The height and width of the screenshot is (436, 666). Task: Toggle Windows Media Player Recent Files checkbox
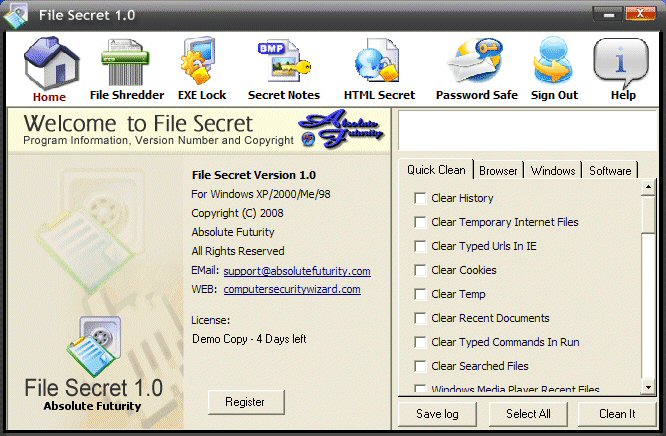pyautogui.click(x=420, y=388)
